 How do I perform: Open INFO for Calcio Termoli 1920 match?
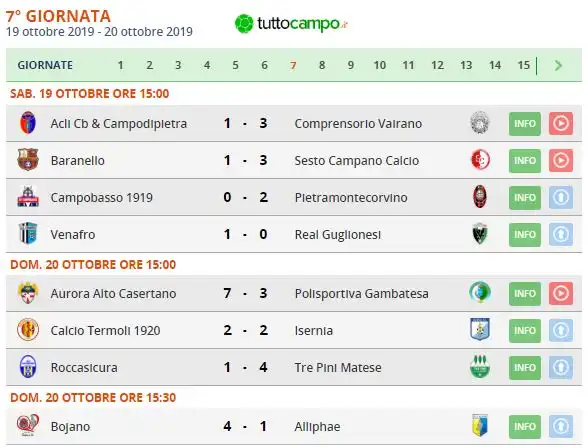coord(525,331)
